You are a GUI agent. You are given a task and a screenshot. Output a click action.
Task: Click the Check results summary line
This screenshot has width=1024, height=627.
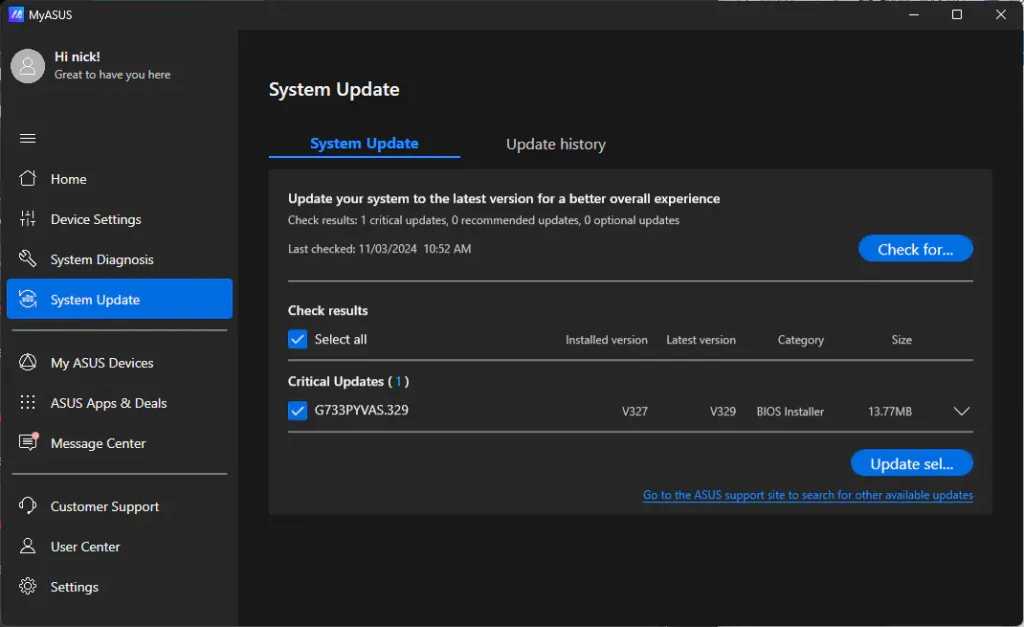point(483,220)
